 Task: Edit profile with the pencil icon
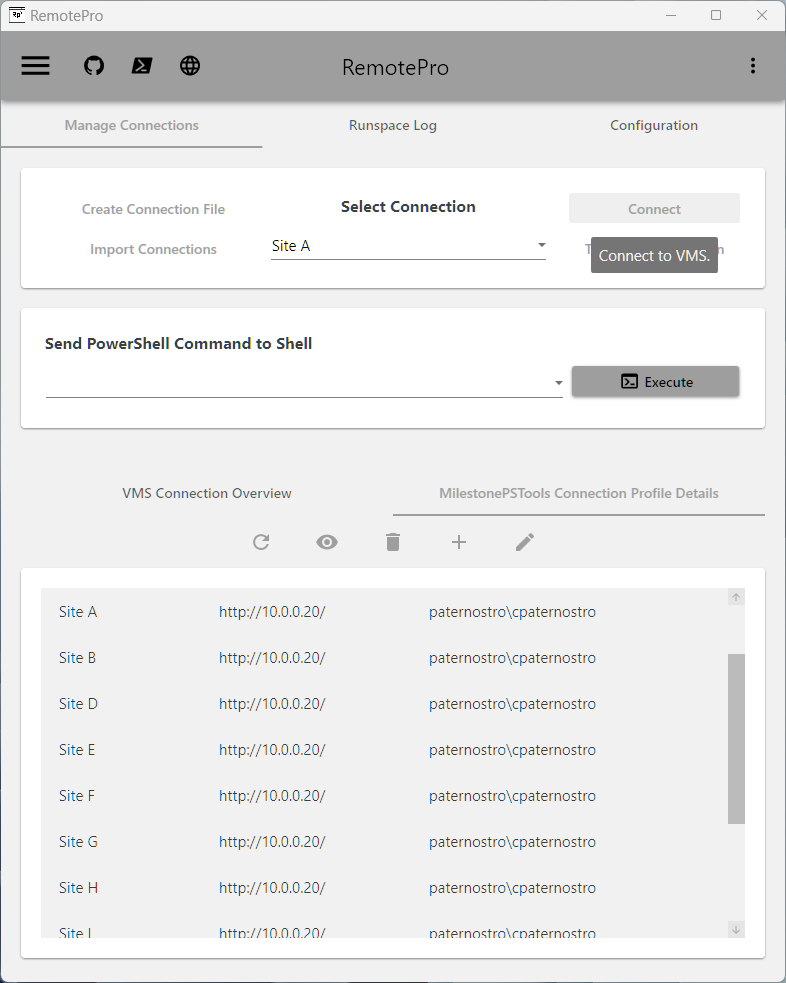525,542
